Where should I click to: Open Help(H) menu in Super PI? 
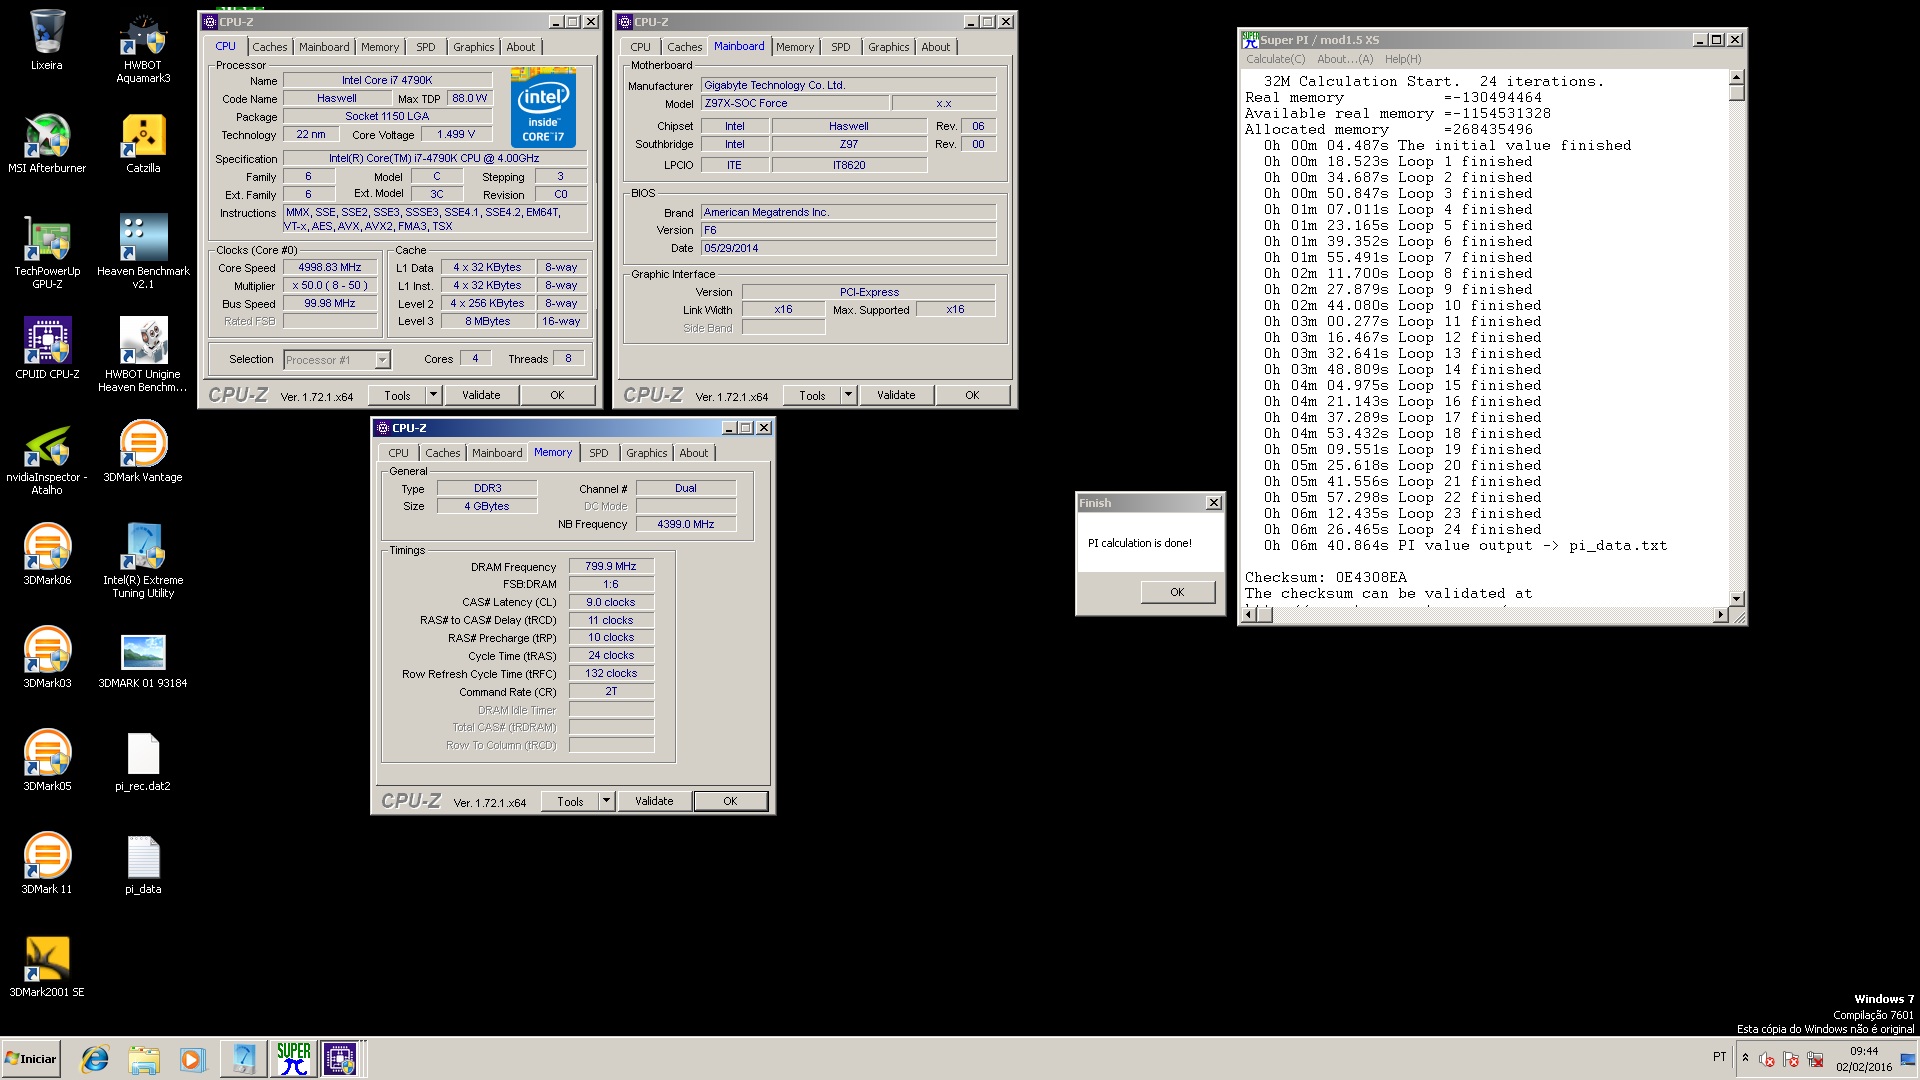(x=1403, y=59)
